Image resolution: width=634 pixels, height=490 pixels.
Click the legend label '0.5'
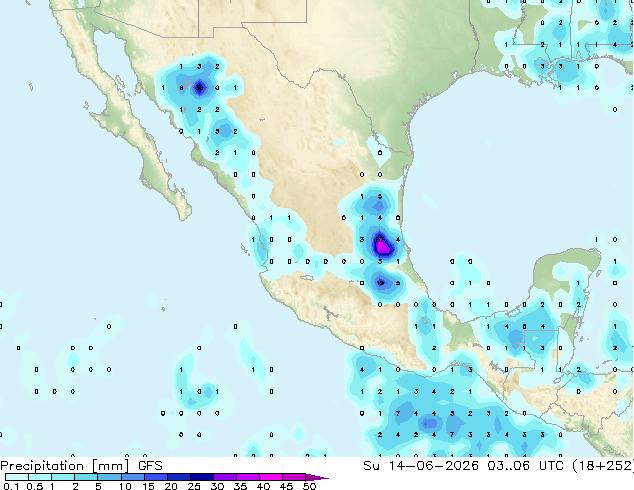35,486
